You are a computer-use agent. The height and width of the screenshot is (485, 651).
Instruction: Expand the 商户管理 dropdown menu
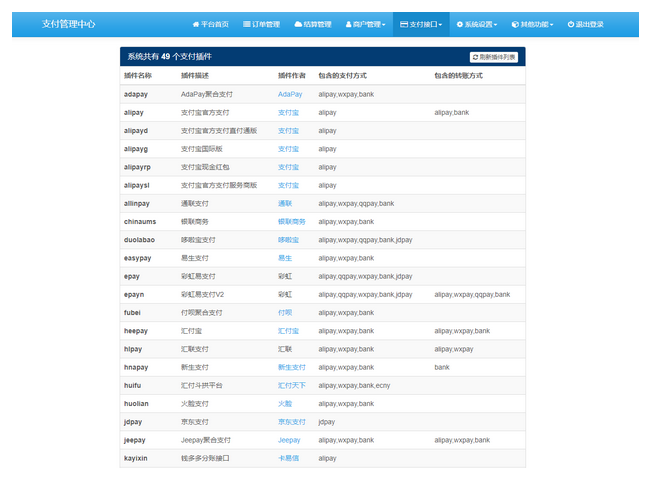(365, 24)
